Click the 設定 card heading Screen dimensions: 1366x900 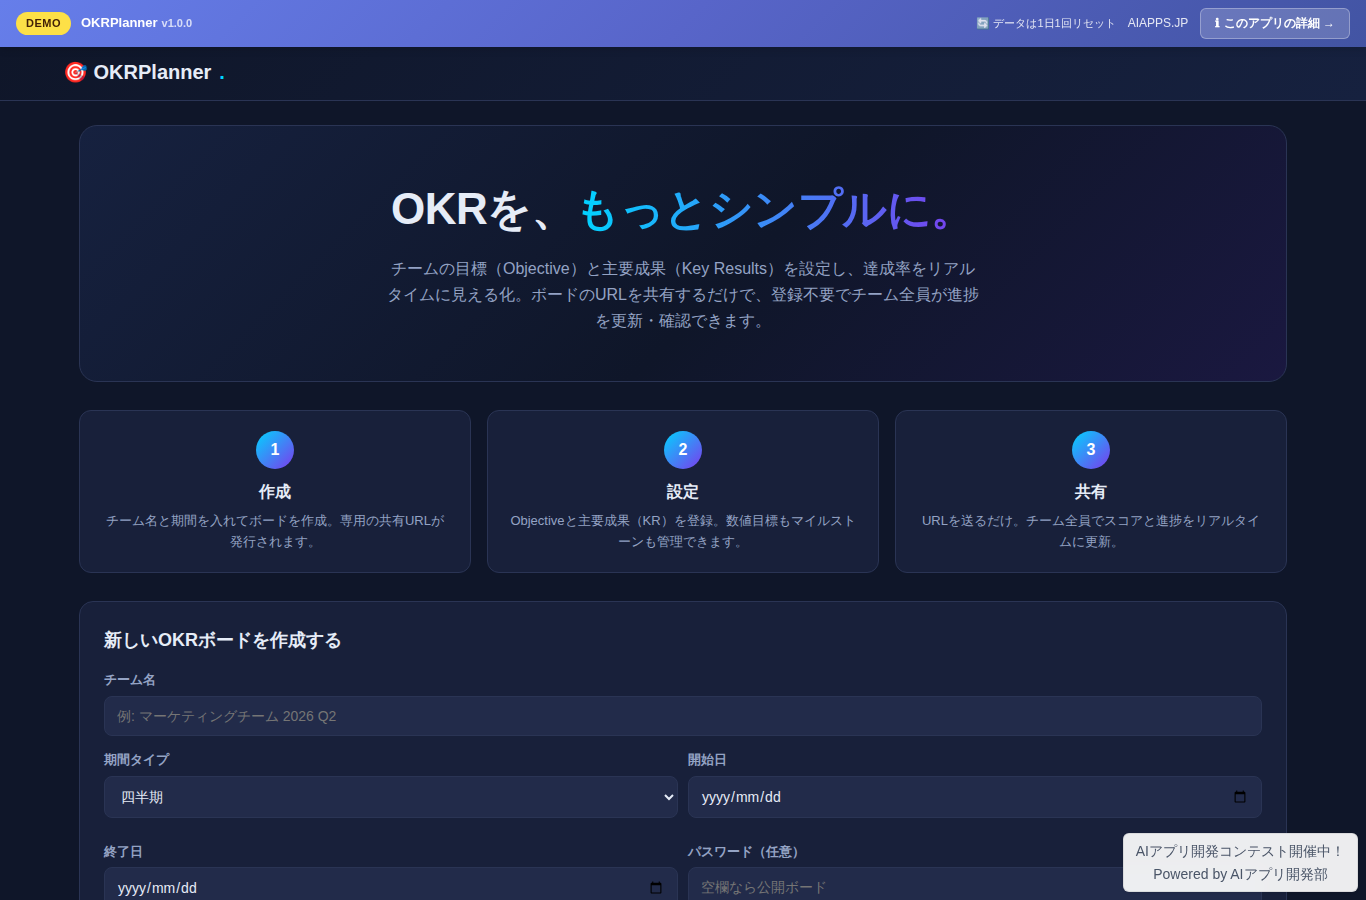683,492
